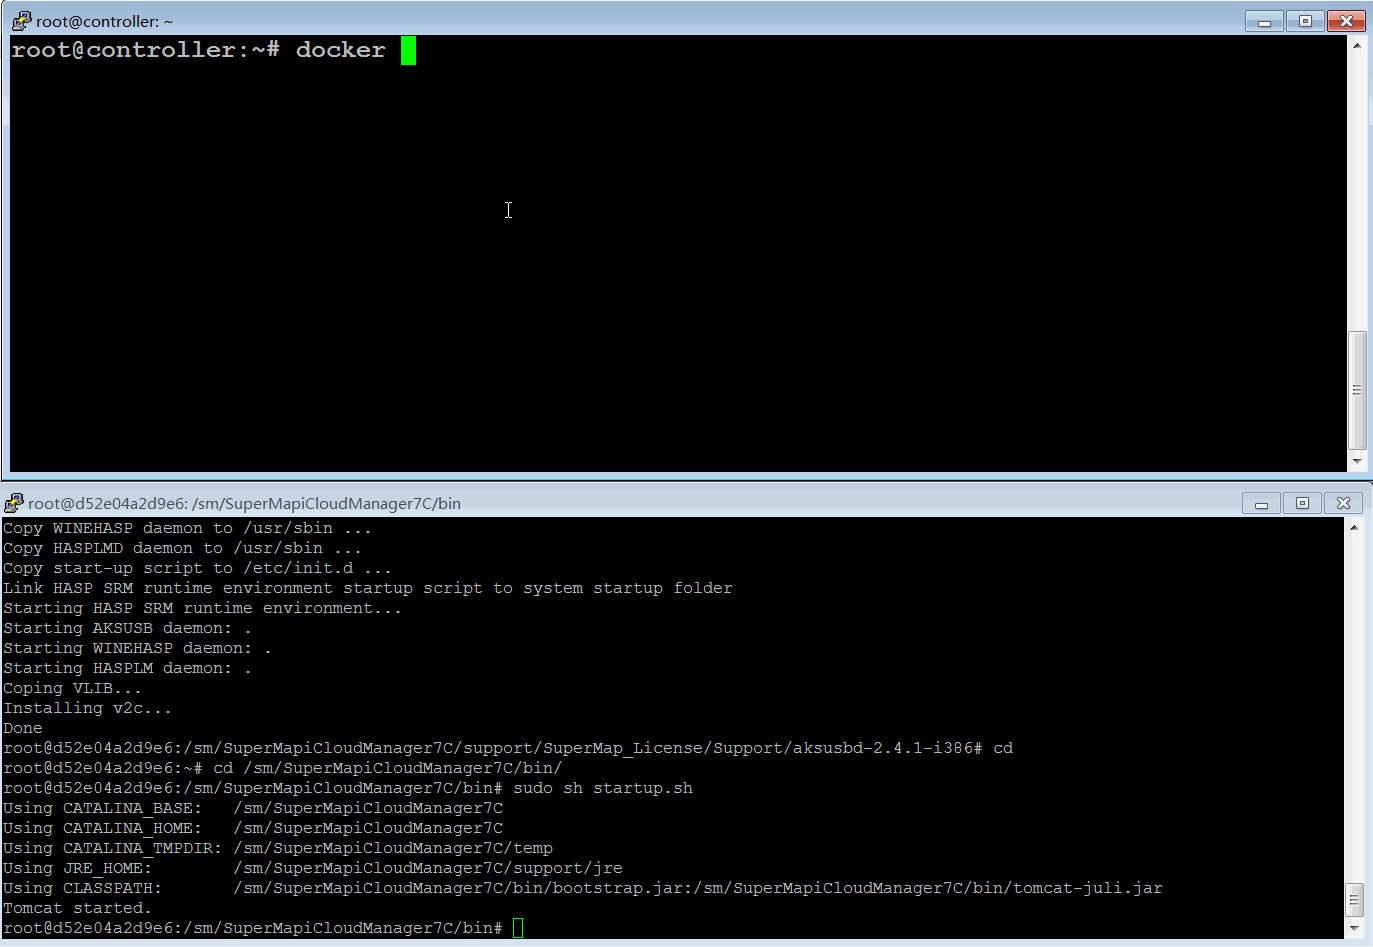Click the 'Using JRE_HOME:' line
Image resolution: width=1373 pixels, height=947 pixels.
(313, 868)
